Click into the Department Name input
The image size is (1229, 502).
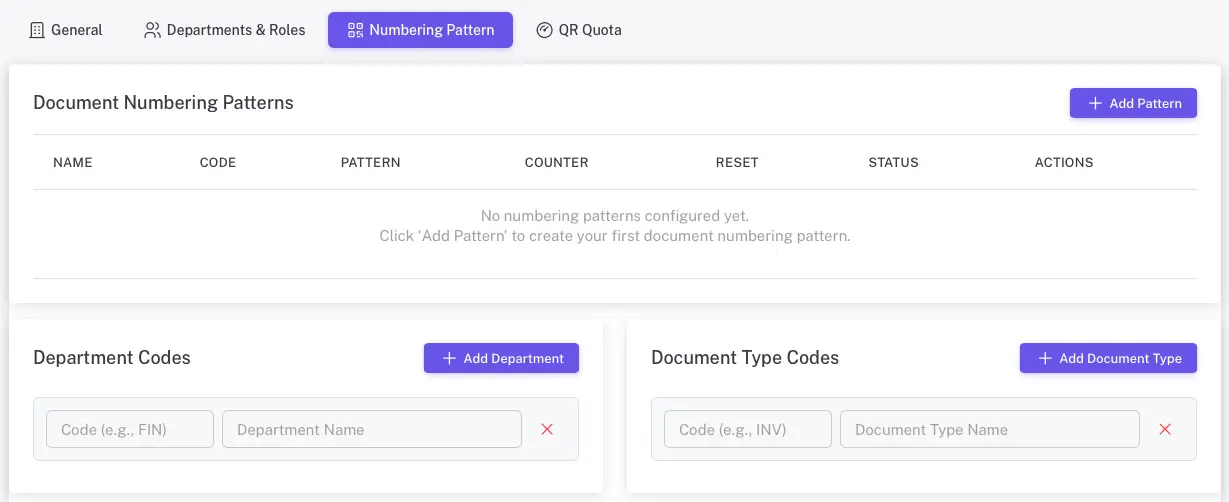pyautogui.click(x=371, y=429)
